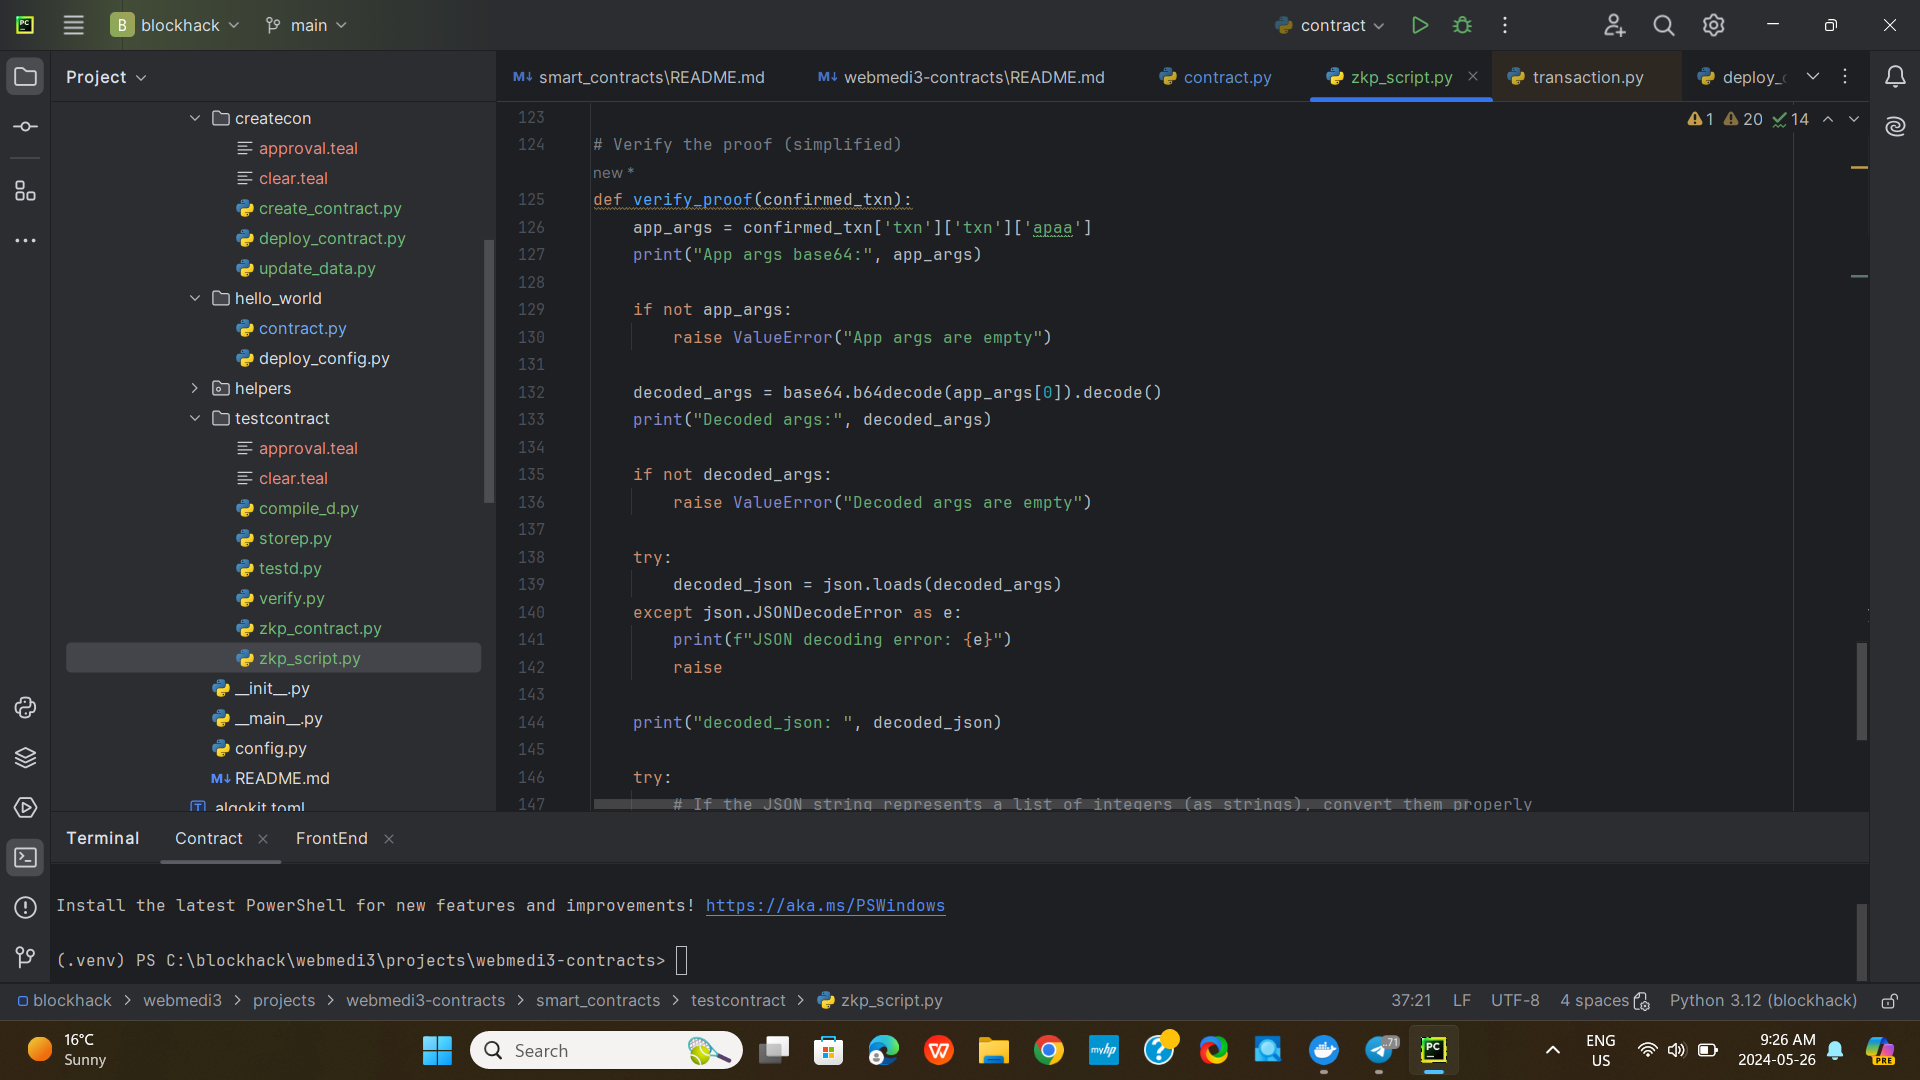
Task: Click the editor vertical scrollbar thumb
Action: (x=1861, y=691)
